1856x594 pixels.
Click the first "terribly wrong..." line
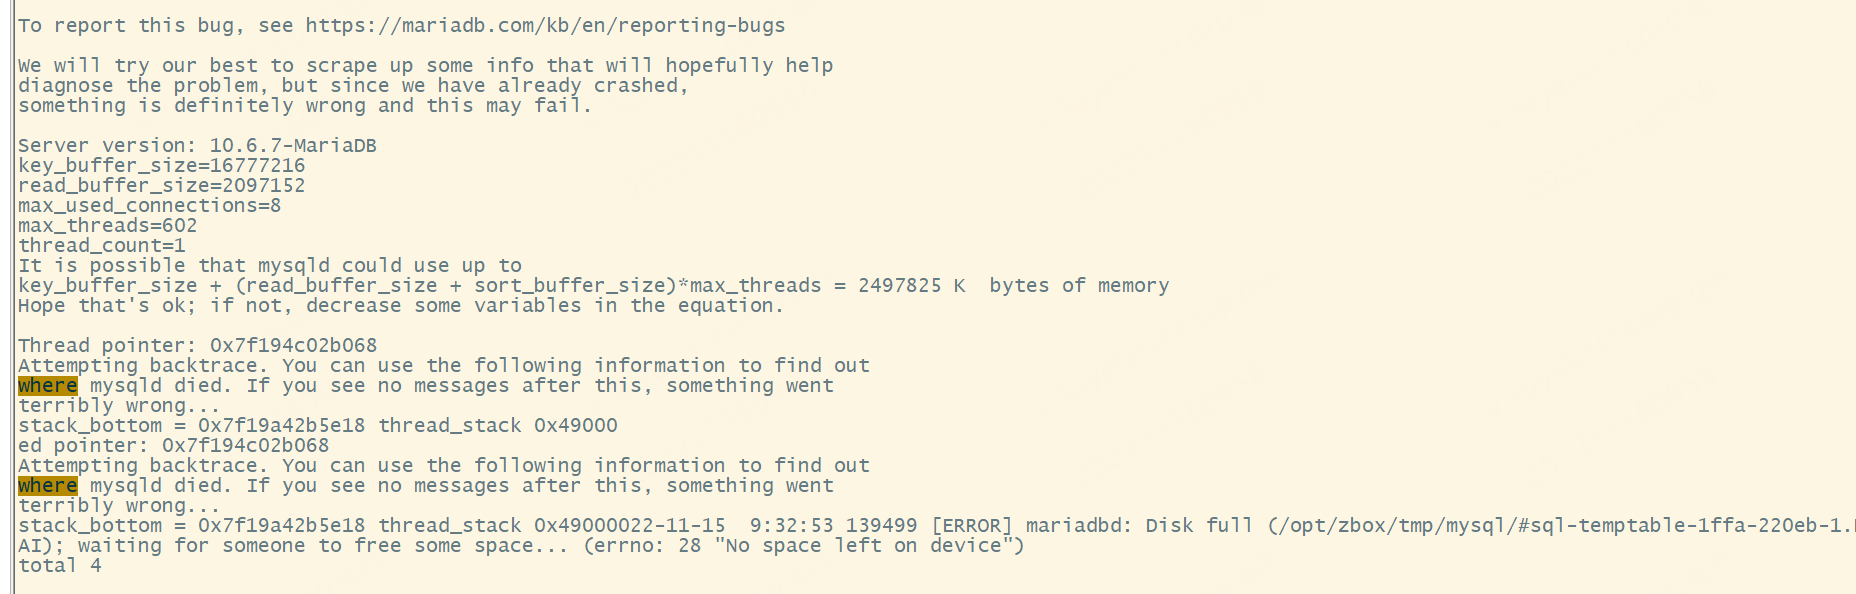pos(119,406)
